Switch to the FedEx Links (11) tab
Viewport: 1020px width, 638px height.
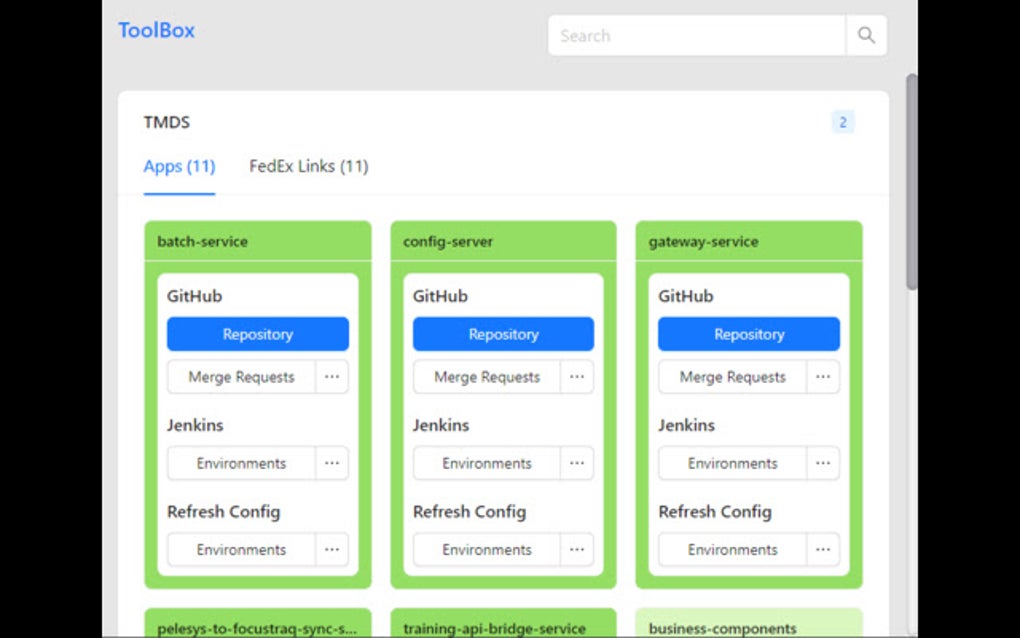[x=308, y=166]
